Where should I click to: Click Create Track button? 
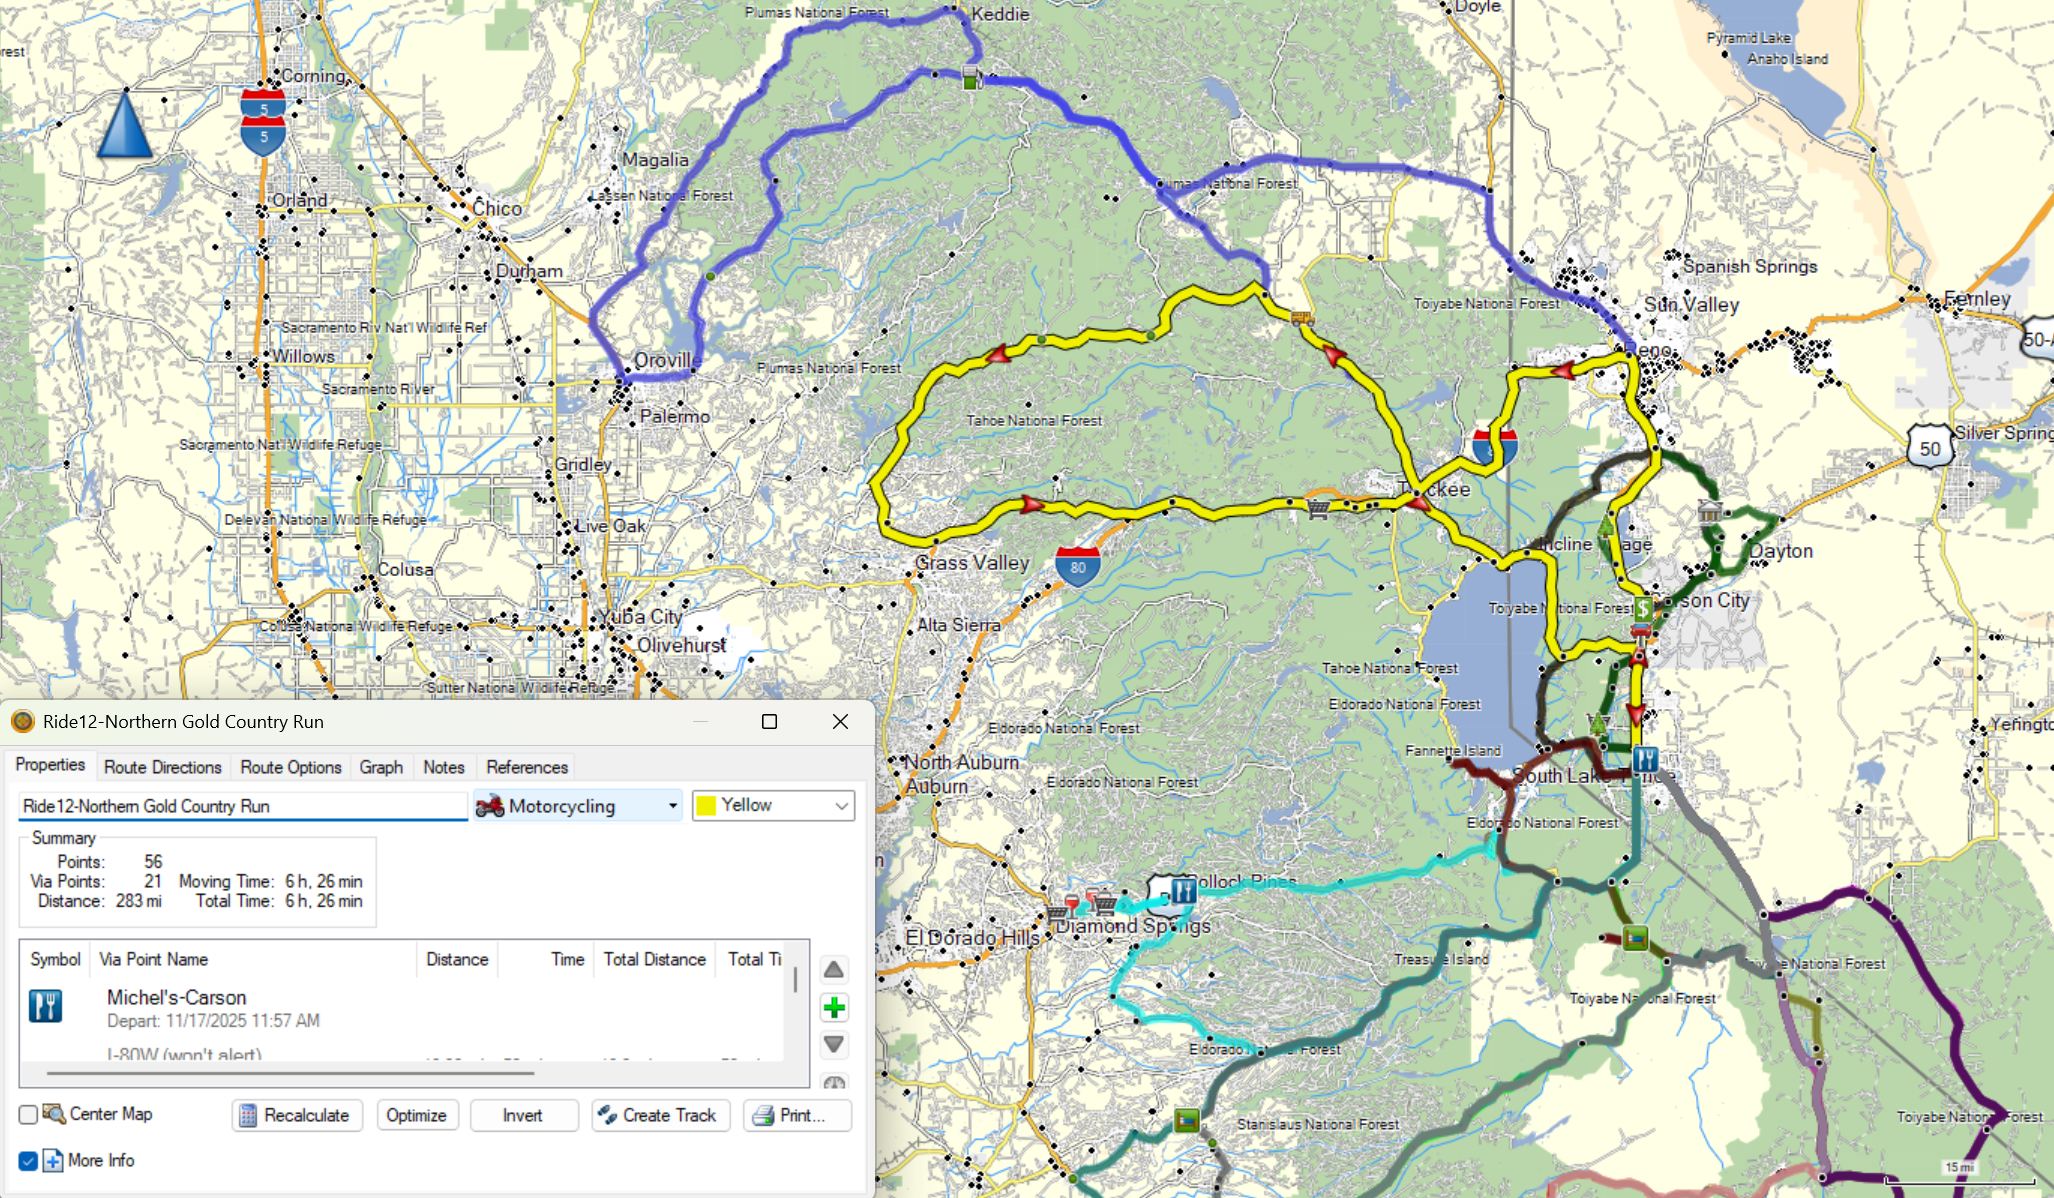(x=660, y=1115)
